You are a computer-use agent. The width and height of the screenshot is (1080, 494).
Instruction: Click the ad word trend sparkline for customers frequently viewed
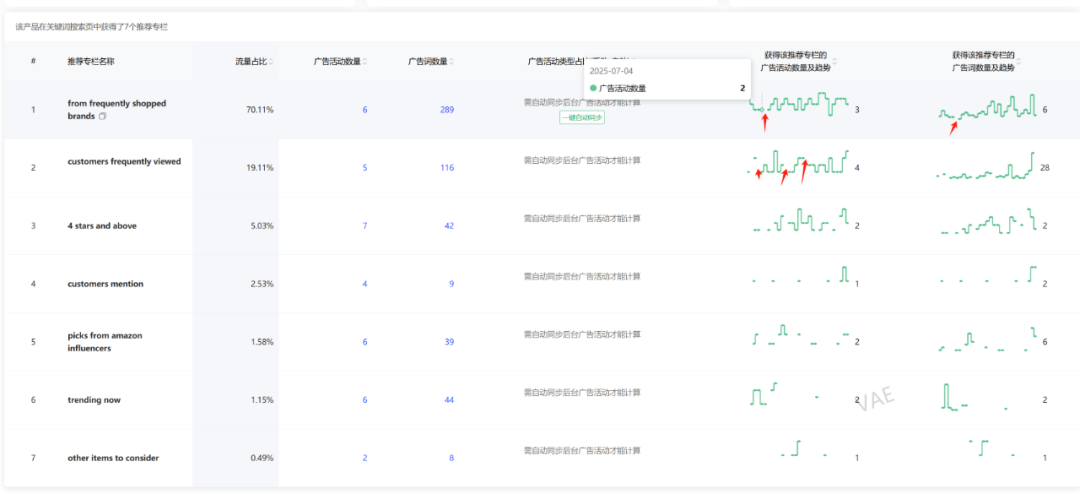click(x=986, y=168)
